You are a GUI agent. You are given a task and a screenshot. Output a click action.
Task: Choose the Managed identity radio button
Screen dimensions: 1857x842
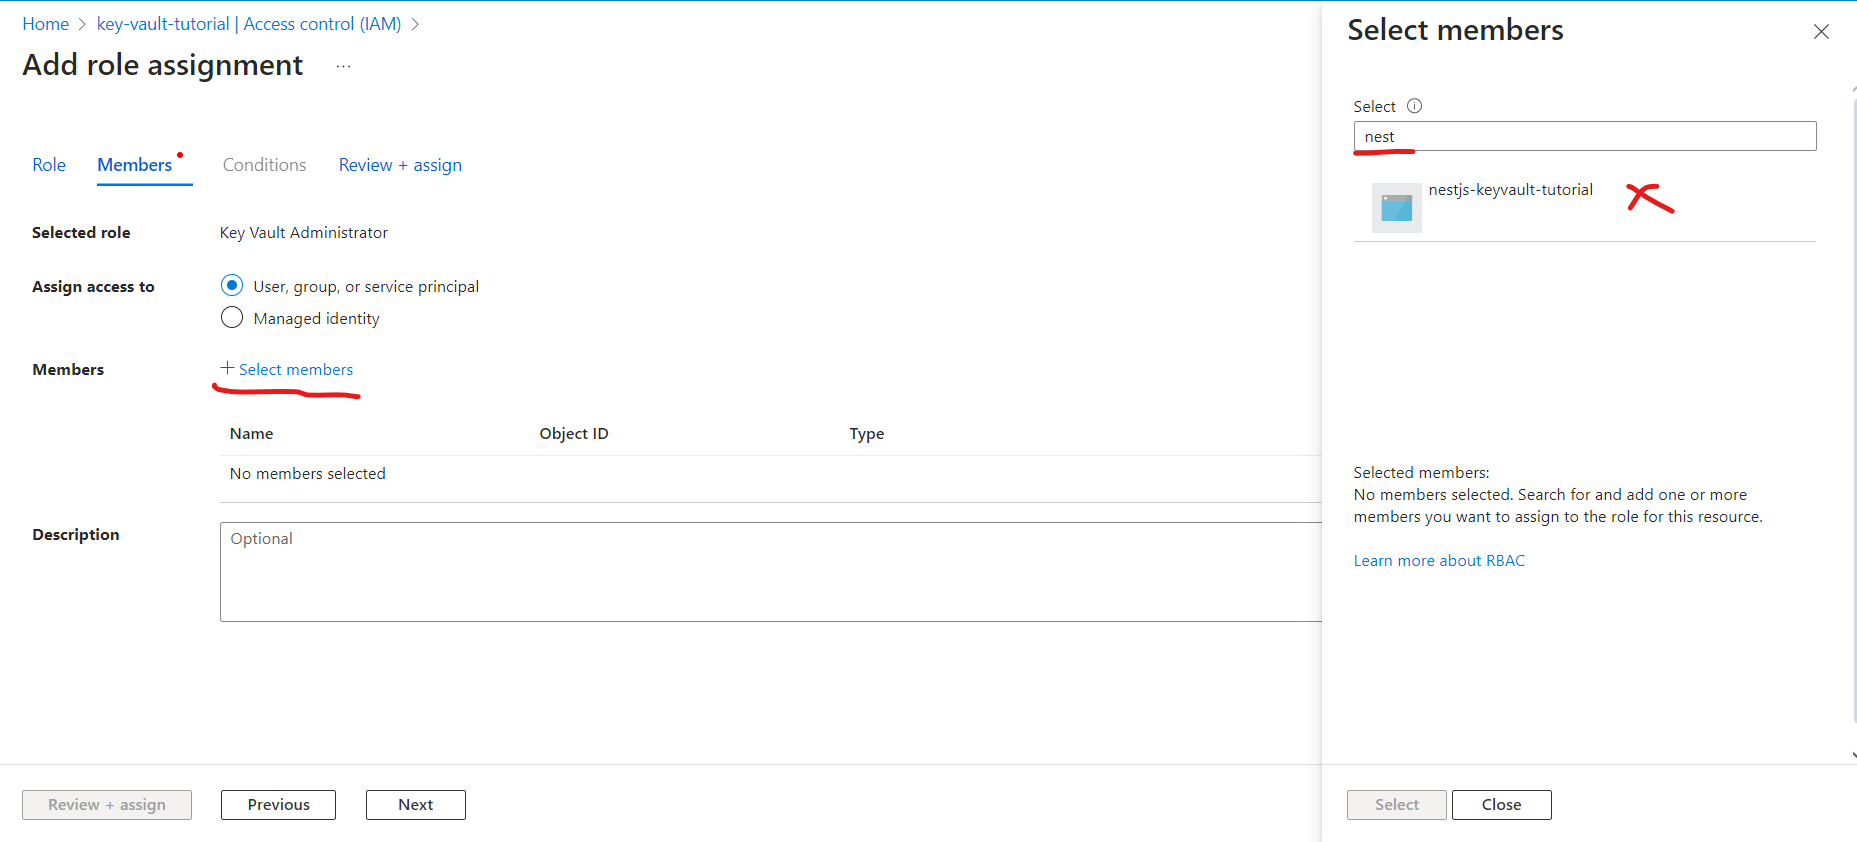pyautogui.click(x=232, y=318)
